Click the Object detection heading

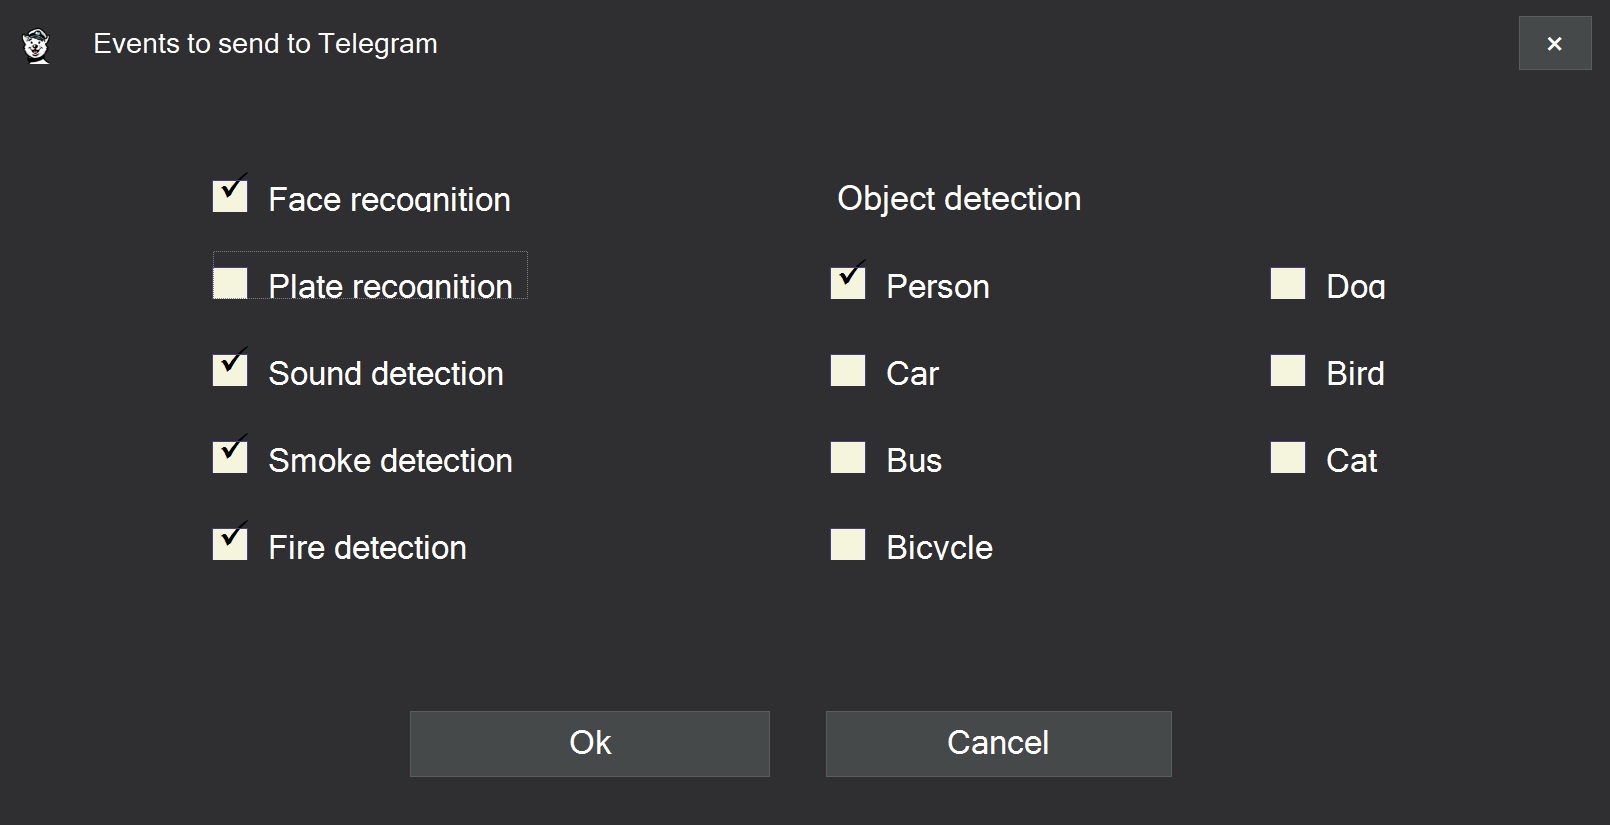(x=958, y=198)
